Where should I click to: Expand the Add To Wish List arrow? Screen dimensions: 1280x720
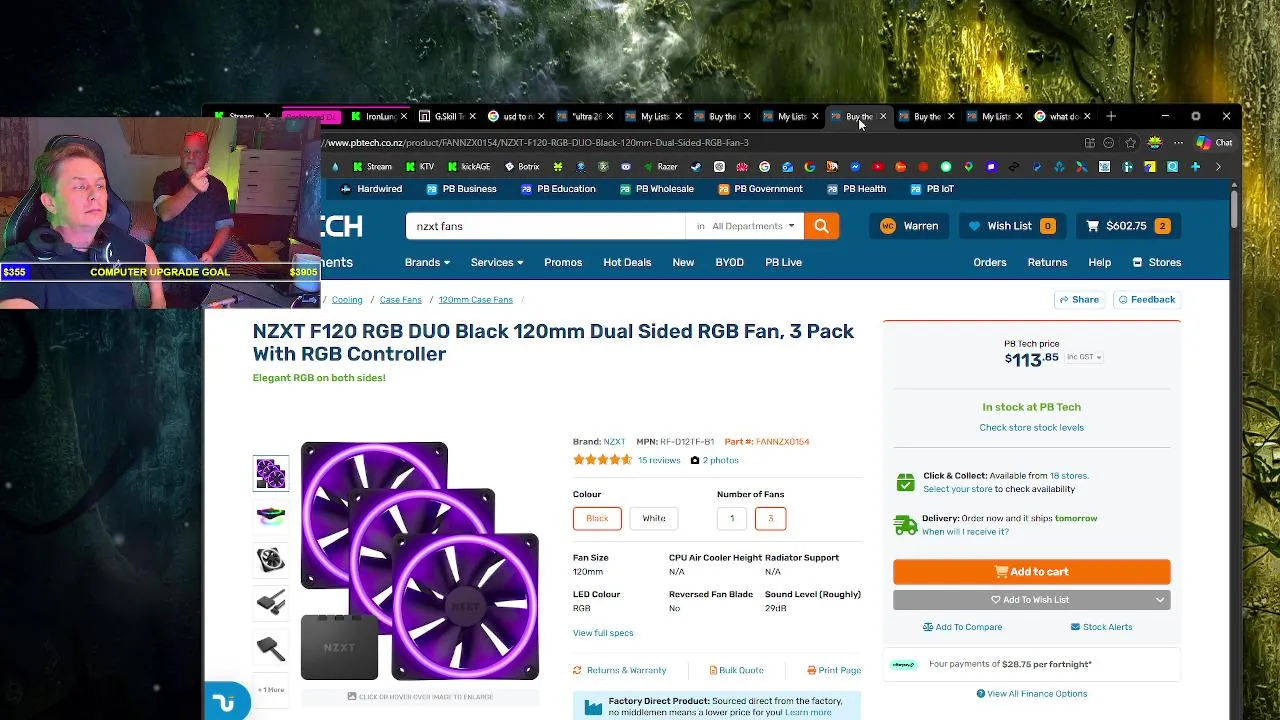1160,600
